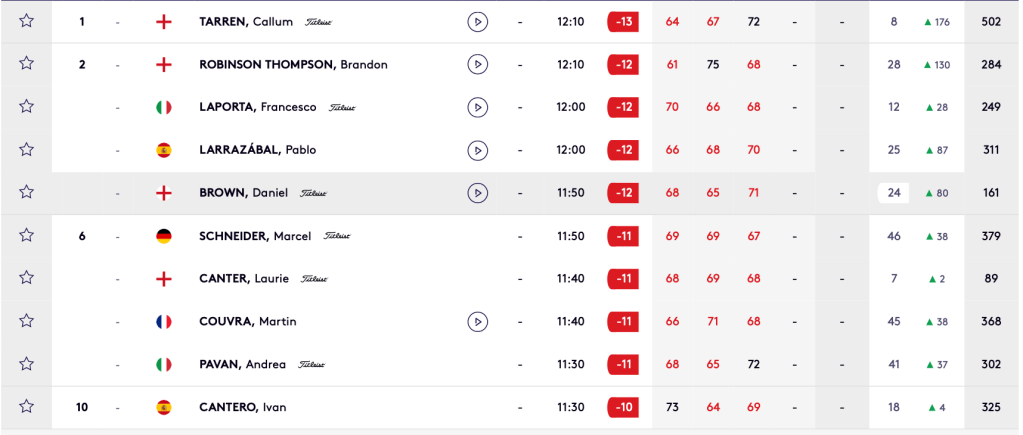This screenshot has width=1023, height=435.
Task: Play Martin Couvra's video highlights
Action: 477,322
